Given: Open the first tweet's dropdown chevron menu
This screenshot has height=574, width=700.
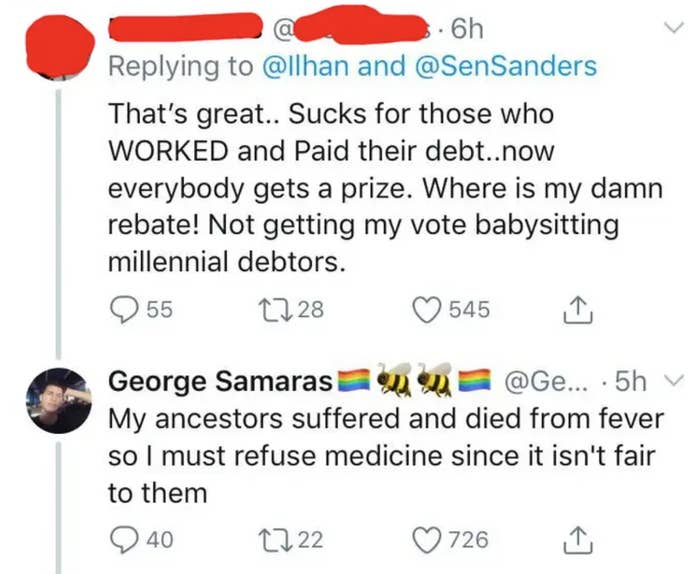Looking at the screenshot, I should point(673,28).
